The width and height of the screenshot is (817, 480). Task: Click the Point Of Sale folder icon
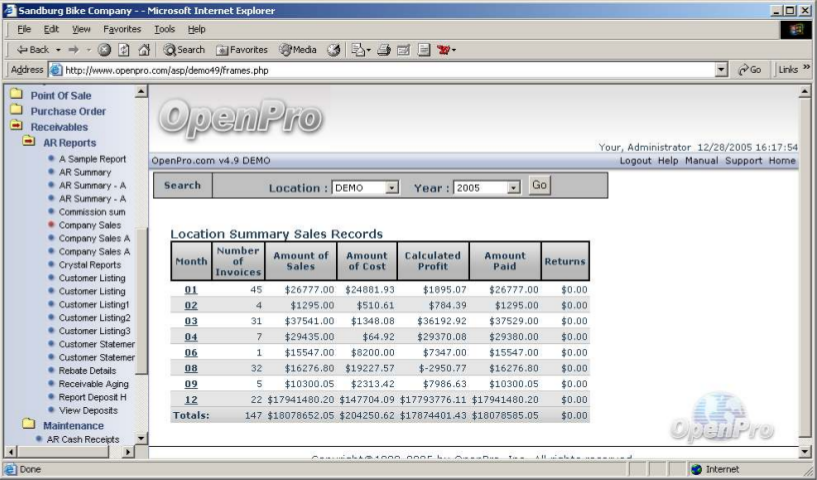17,94
